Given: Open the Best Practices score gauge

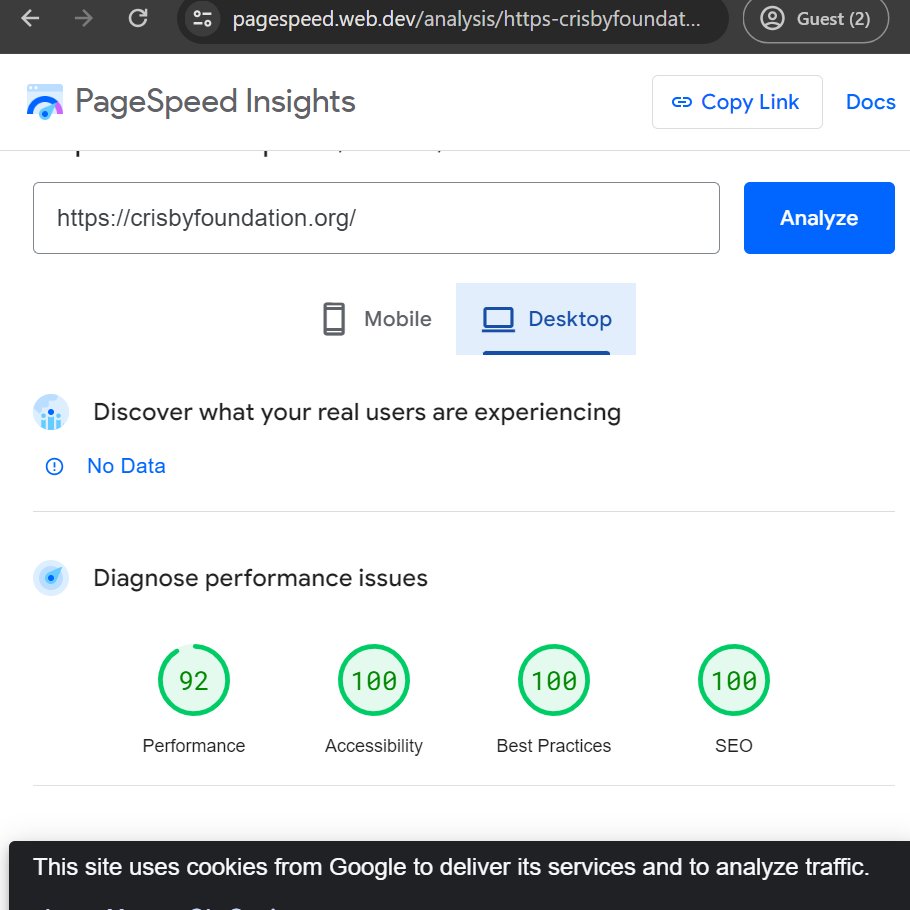Looking at the screenshot, I should click(x=554, y=680).
